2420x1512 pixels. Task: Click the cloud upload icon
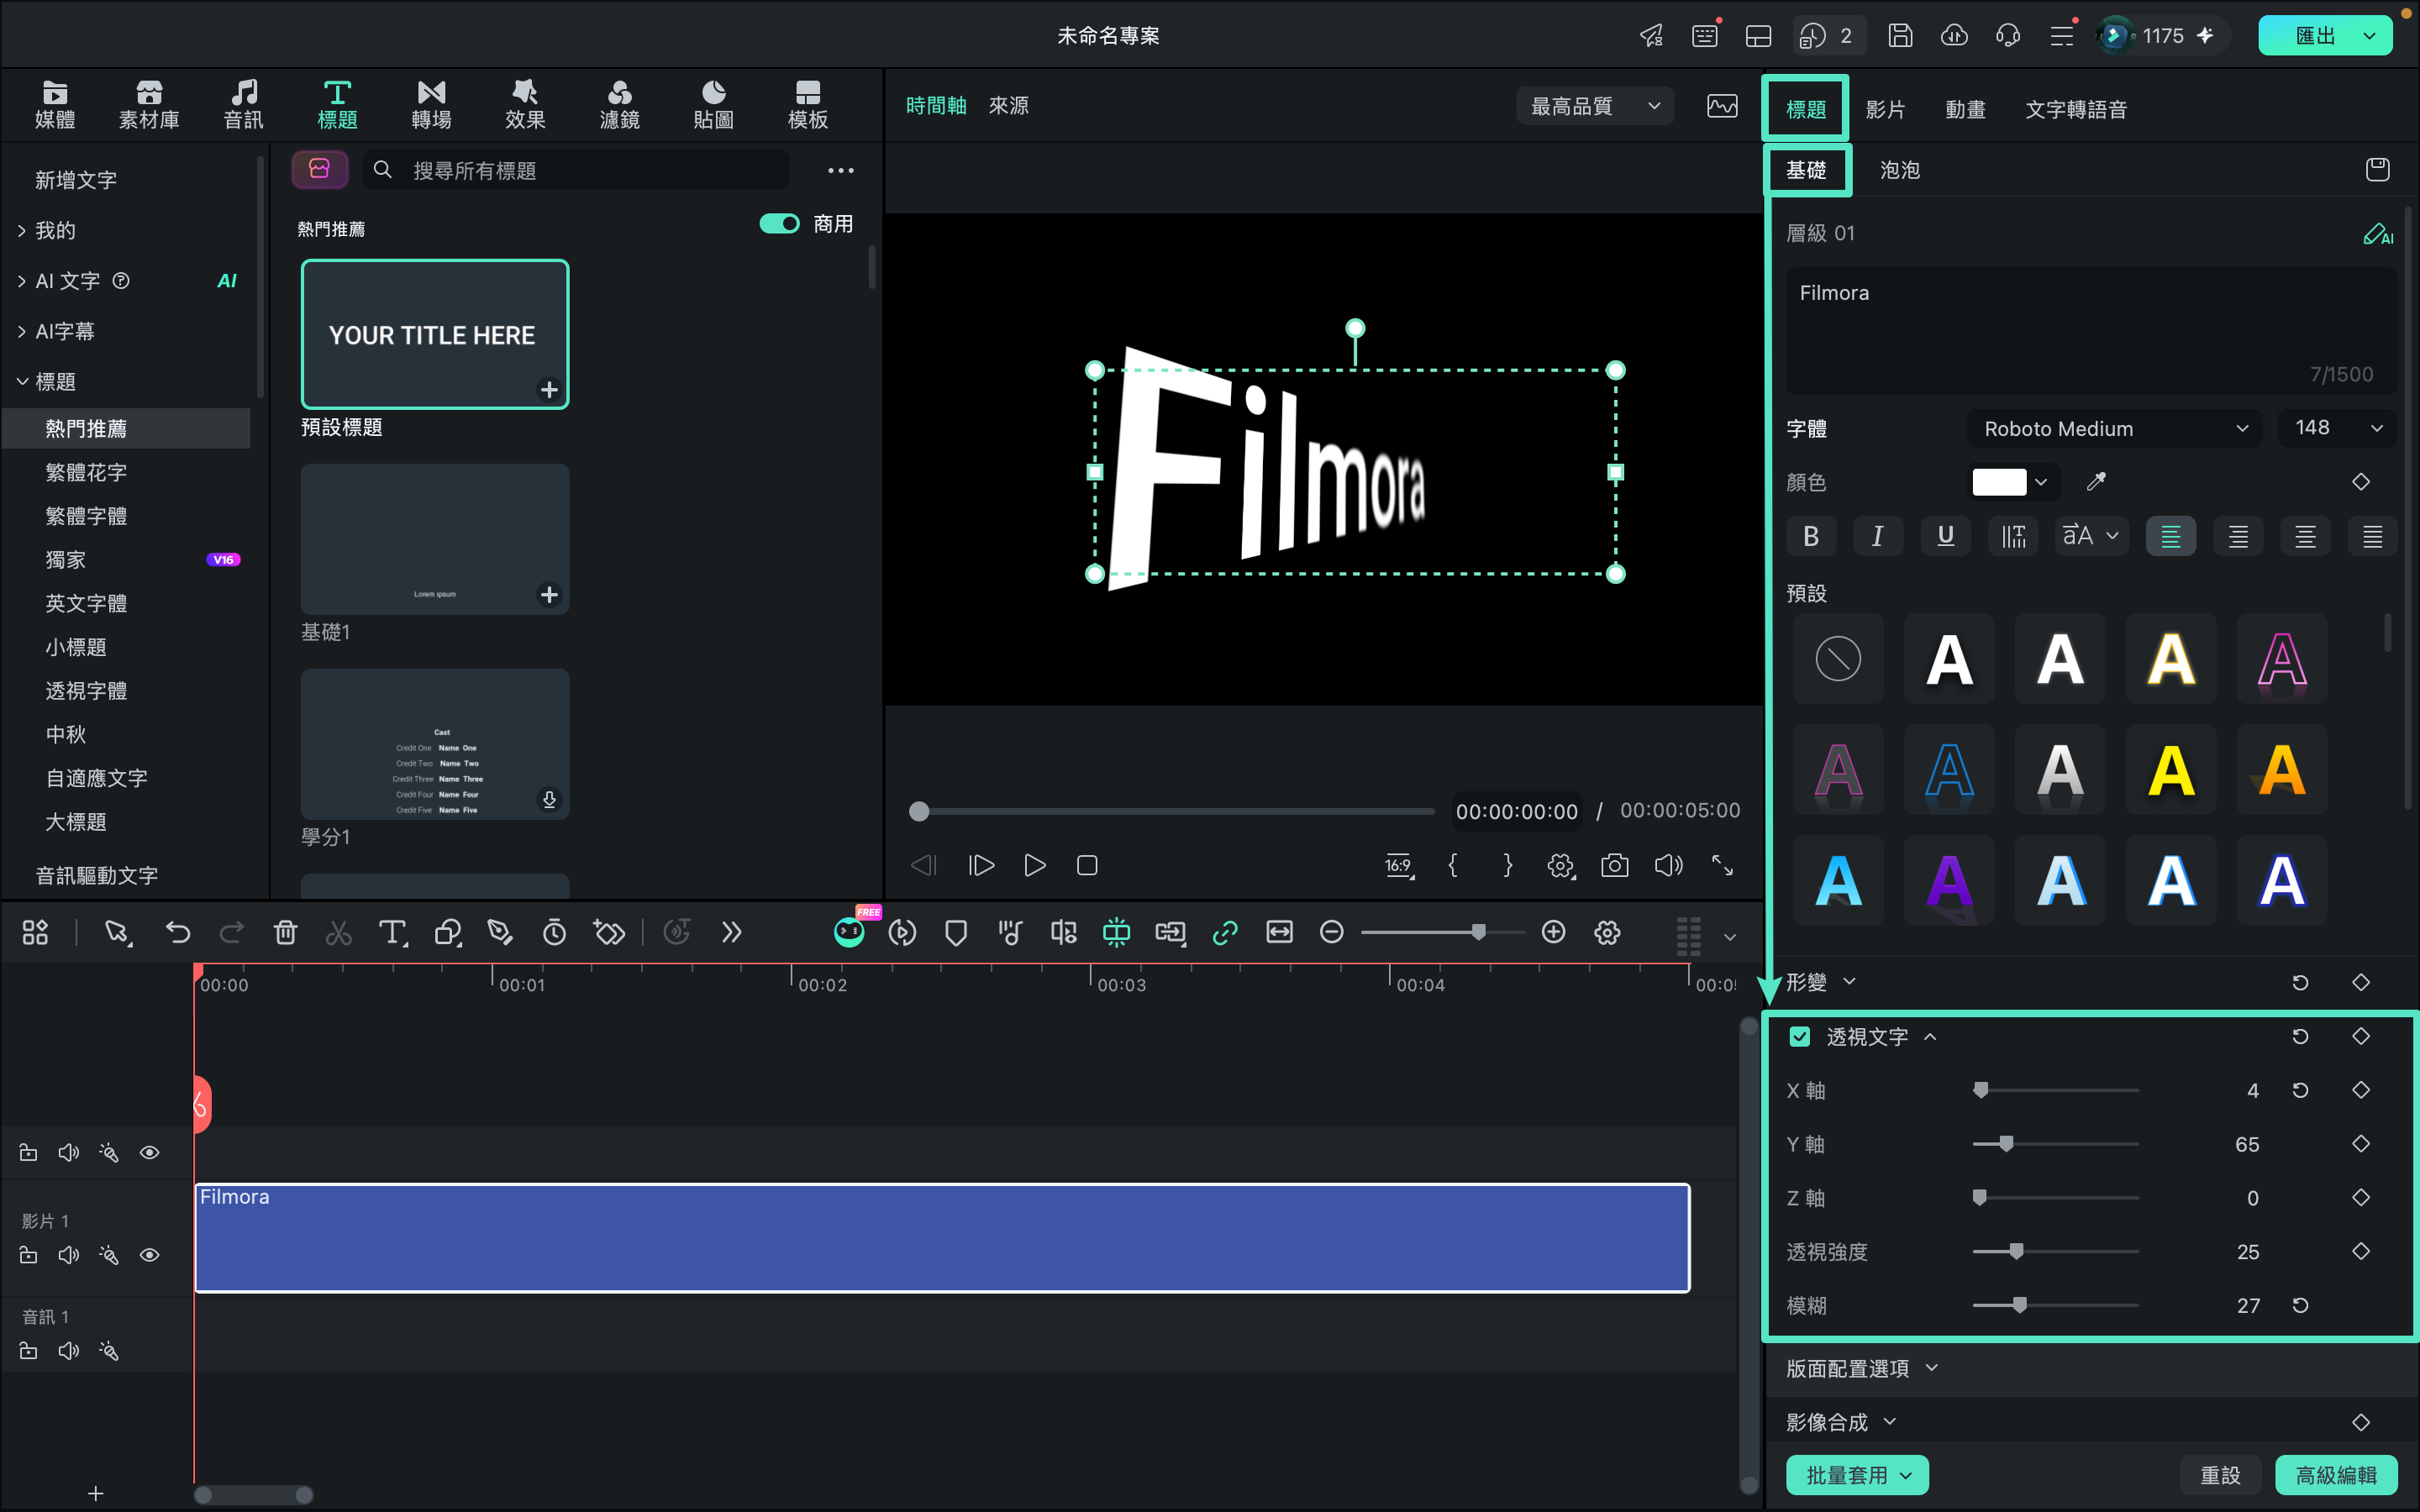[x=1954, y=36]
